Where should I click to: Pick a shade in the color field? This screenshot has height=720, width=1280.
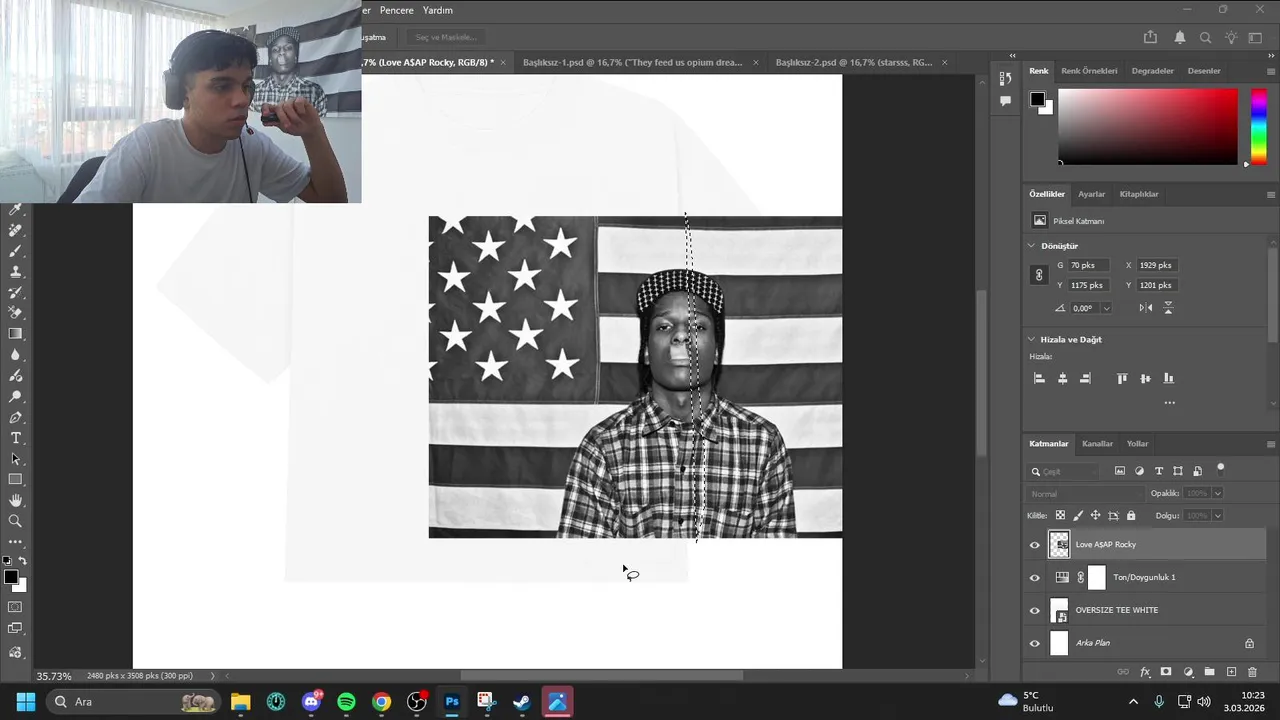pyautogui.click(x=1147, y=126)
